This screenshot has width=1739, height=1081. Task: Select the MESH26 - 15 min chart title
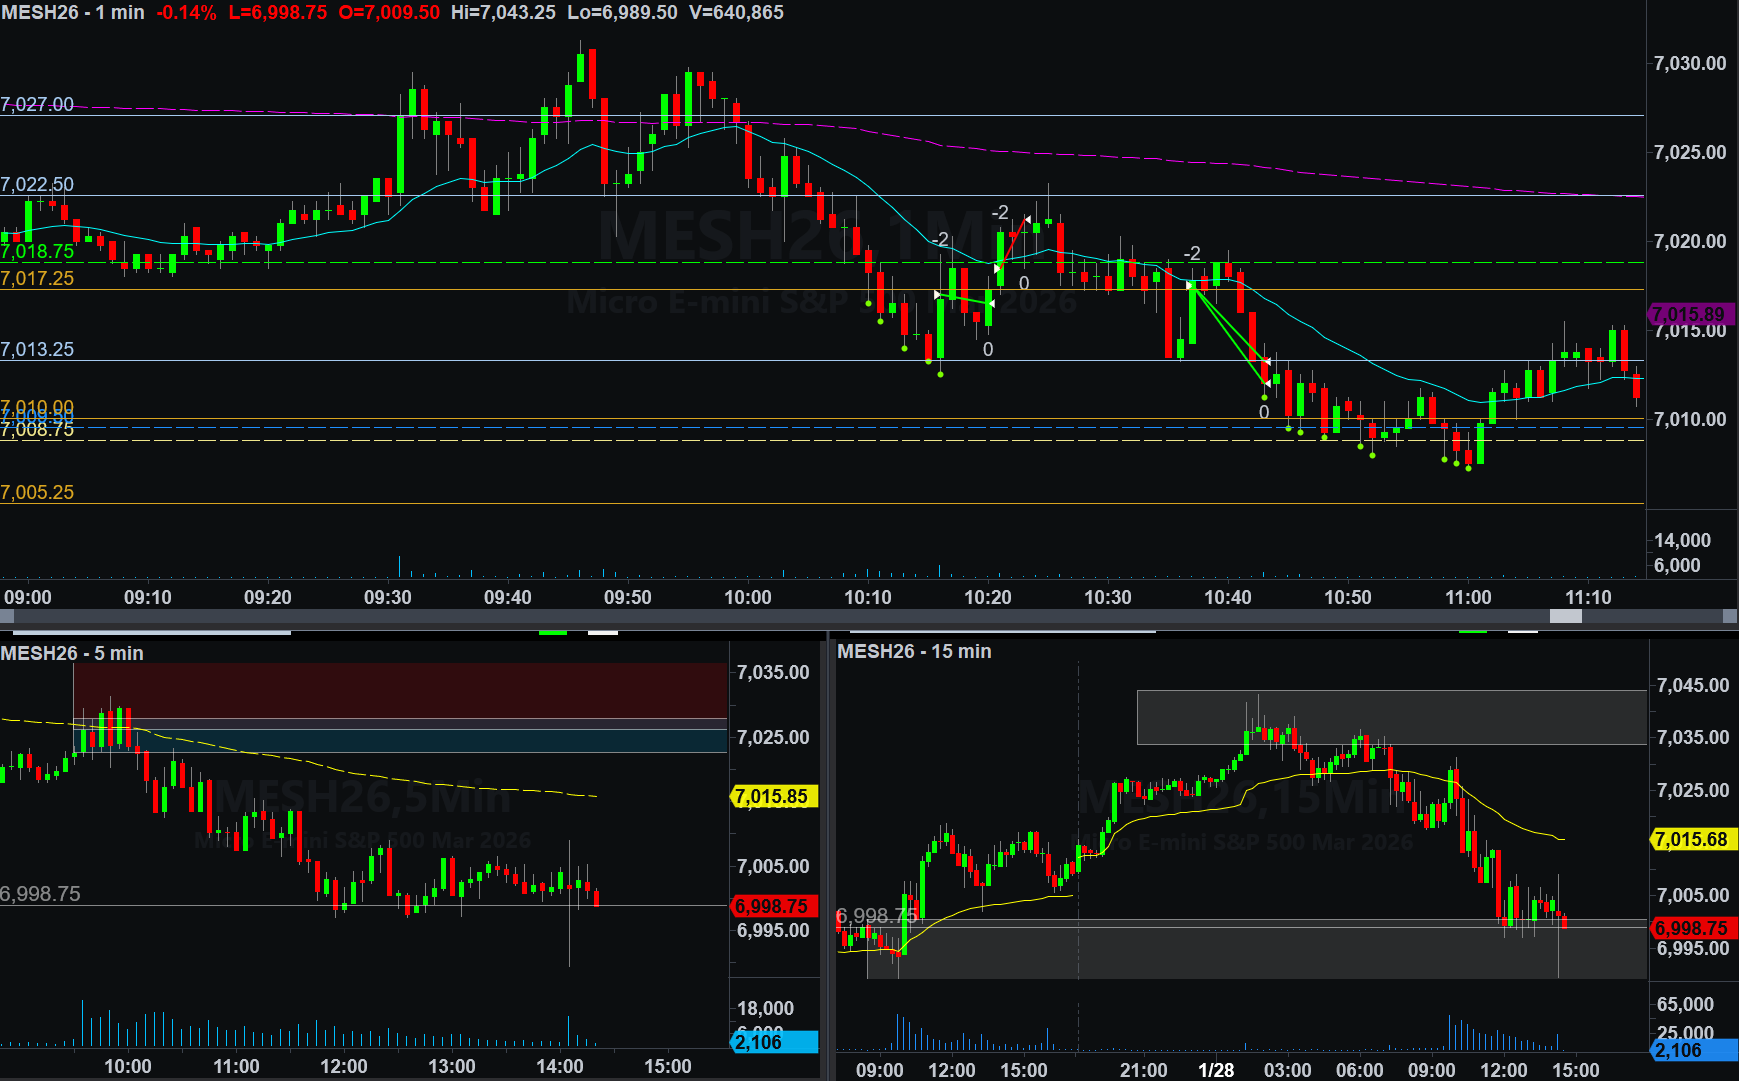(x=914, y=651)
